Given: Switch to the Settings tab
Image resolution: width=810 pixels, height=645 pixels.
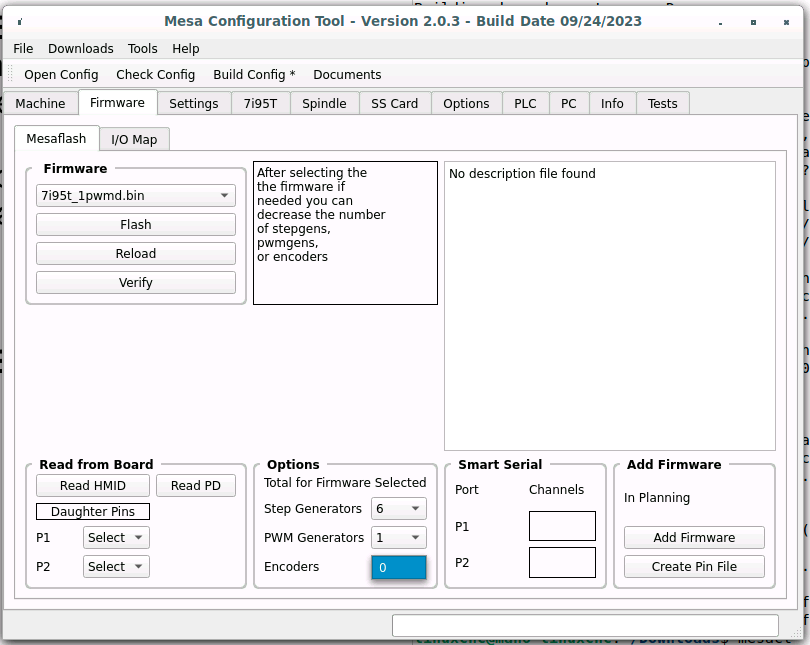Looking at the screenshot, I should point(194,103).
